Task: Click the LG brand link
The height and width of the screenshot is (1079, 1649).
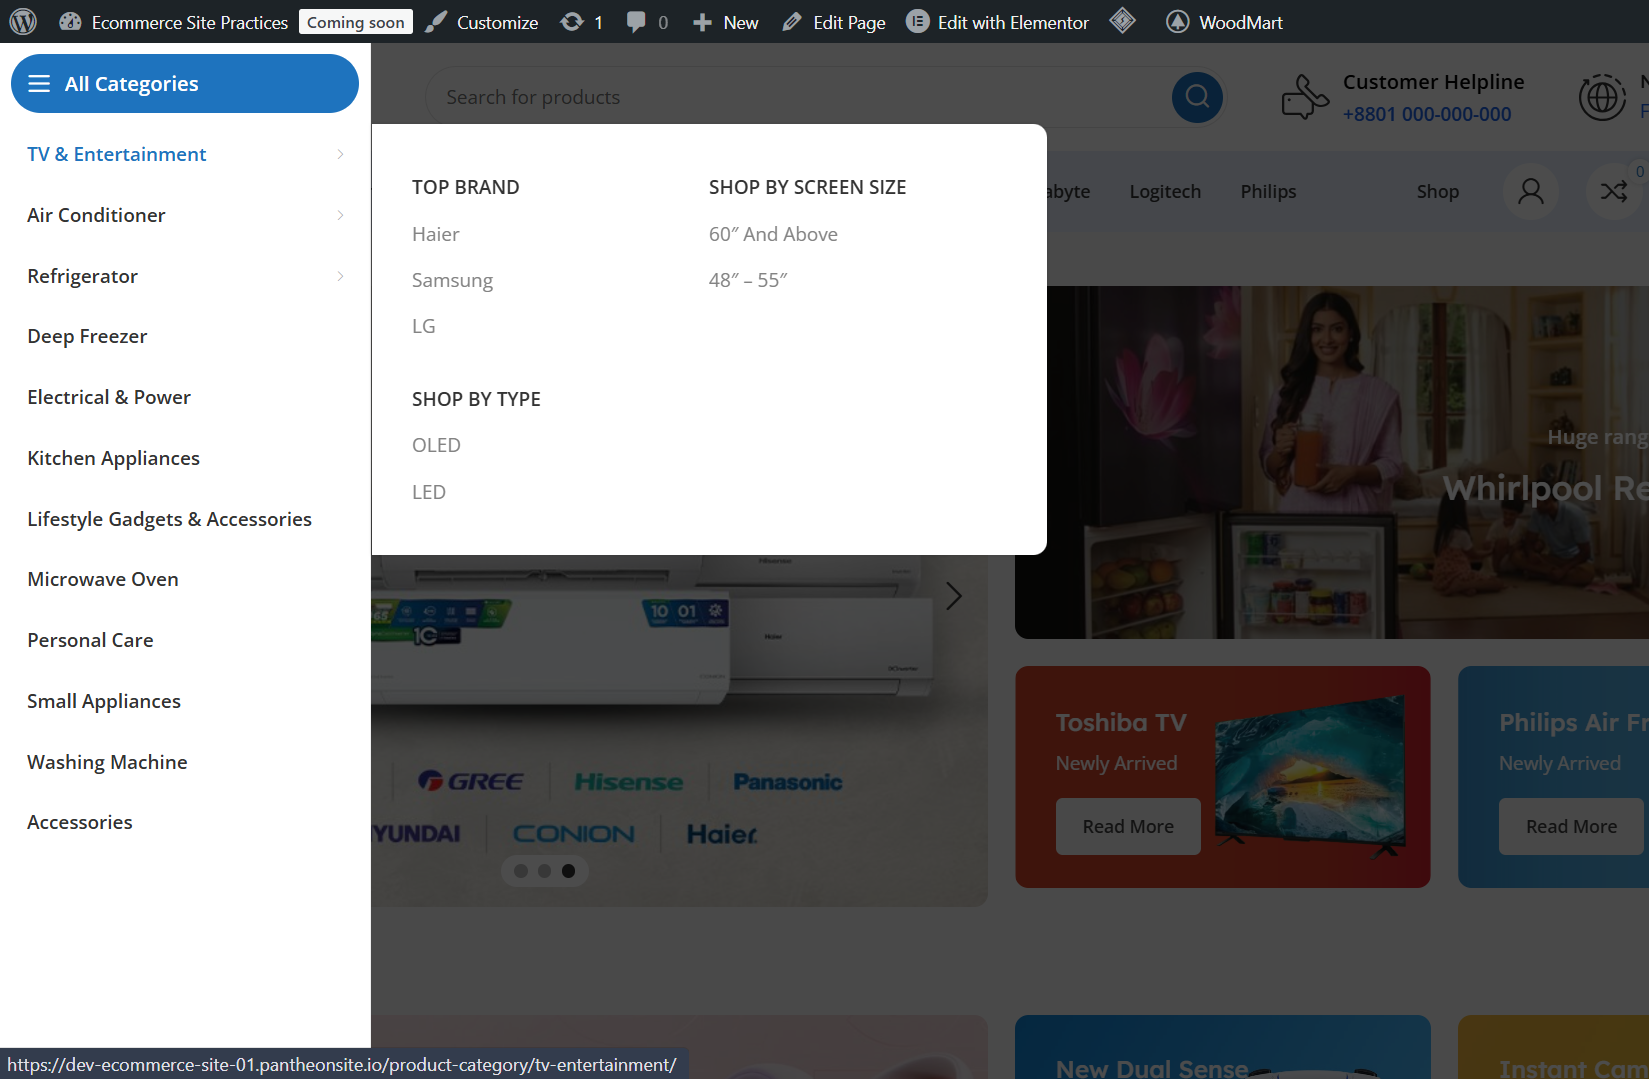Action: point(424,326)
